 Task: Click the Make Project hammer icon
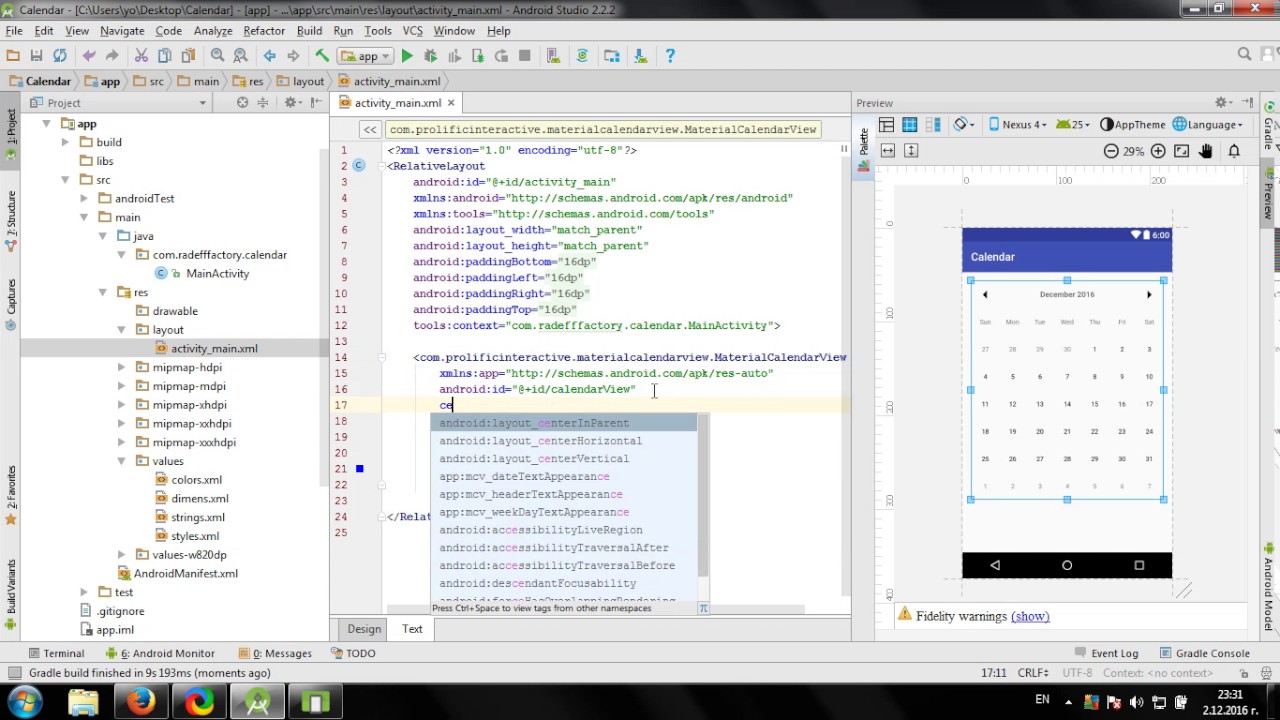(x=322, y=56)
